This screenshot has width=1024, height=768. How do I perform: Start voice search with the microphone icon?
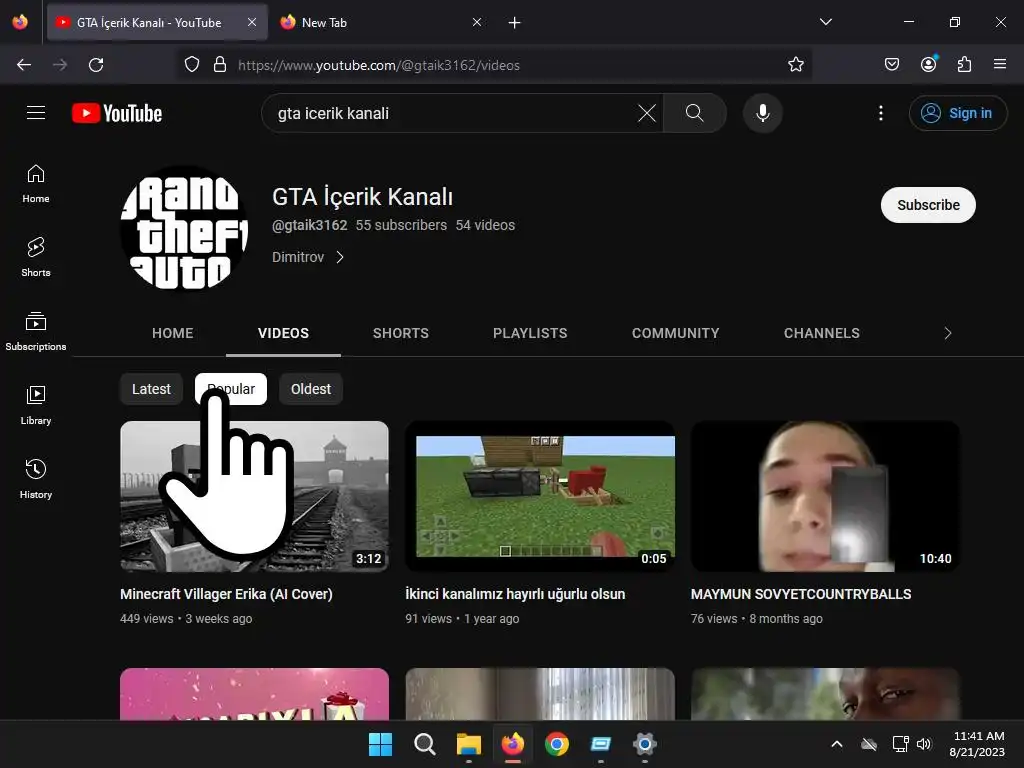click(x=762, y=113)
